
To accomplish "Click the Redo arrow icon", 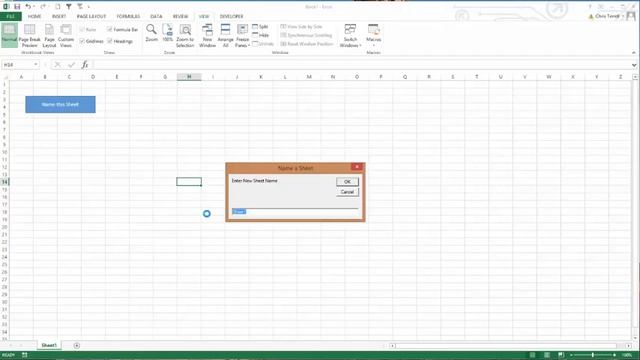I will (43, 7).
